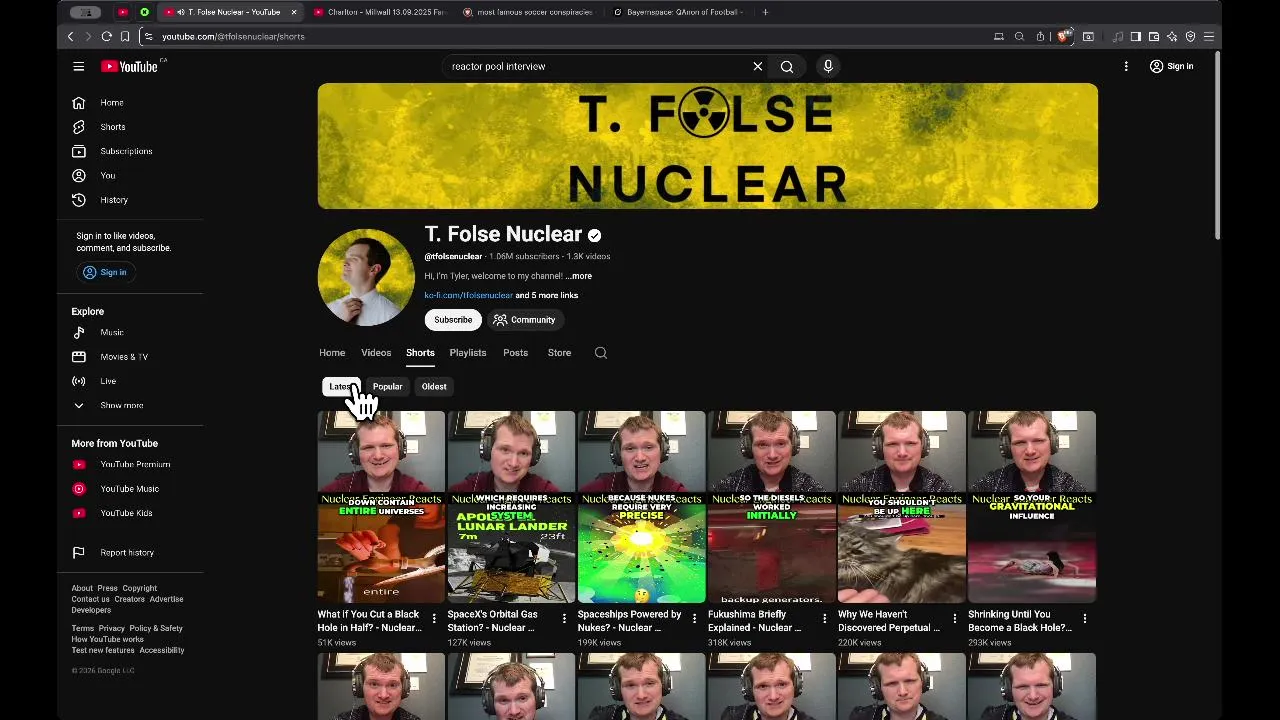Submit search with the magnifier button
Image resolution: width=1280 pixels, height=720 pixels.
(787, 66)
